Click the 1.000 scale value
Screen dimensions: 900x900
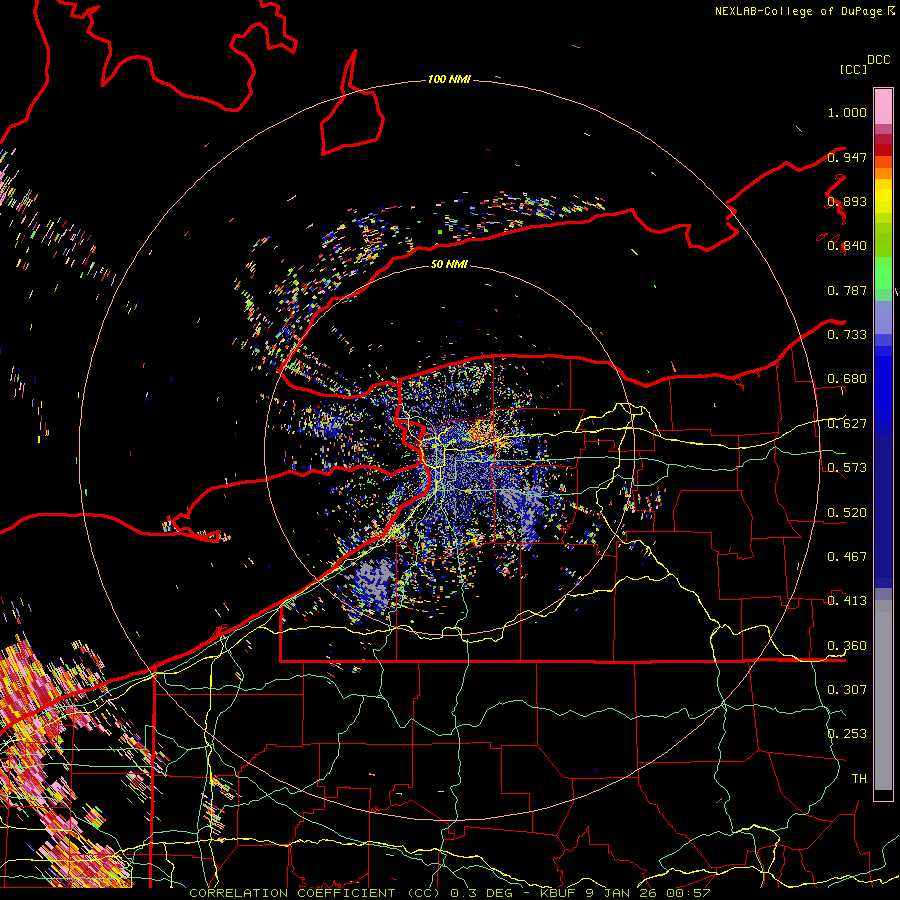click(x=847, y=112)
